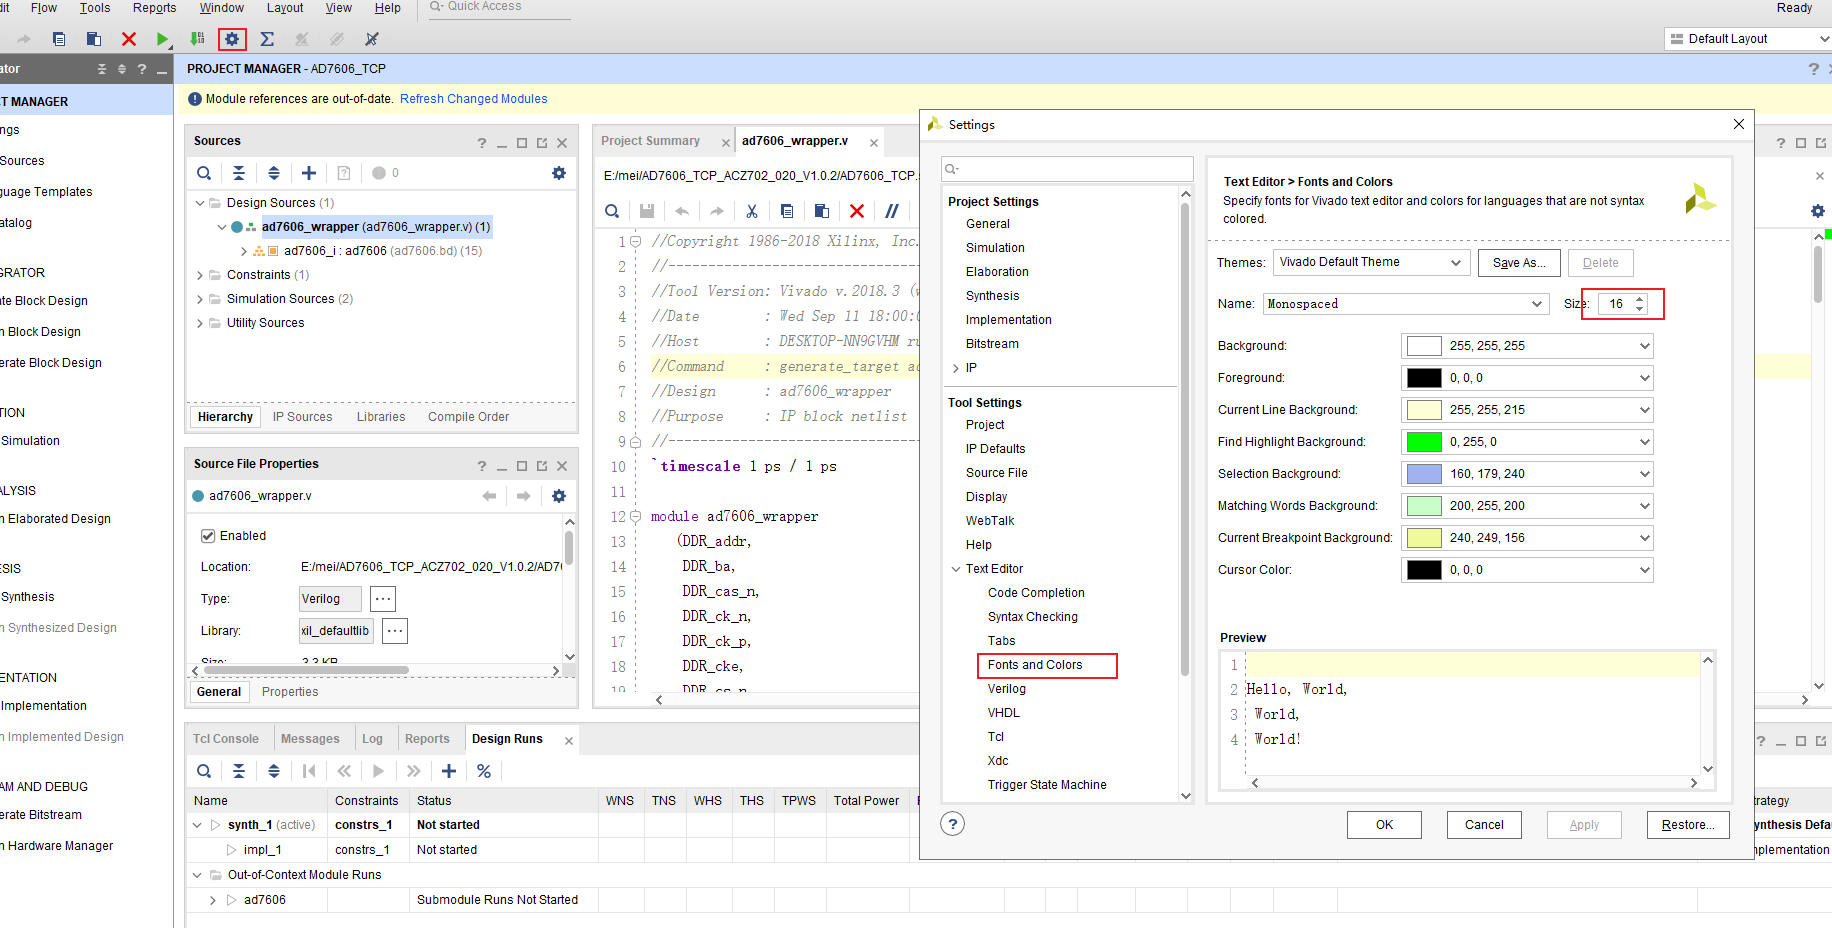Toggle the Enabled checkbox
This screenshot has height=928, width=1832.
point(208,536)
